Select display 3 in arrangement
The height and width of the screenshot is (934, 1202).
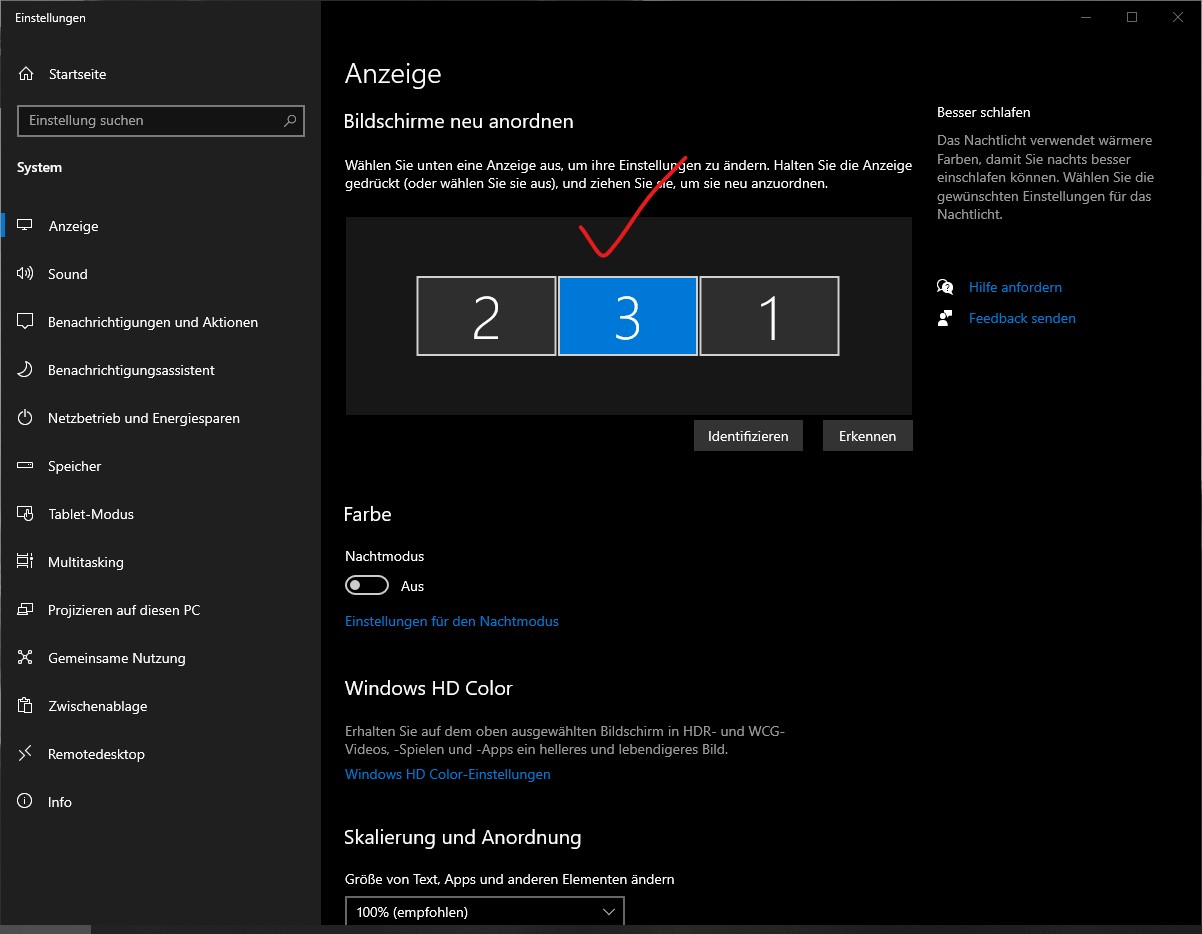(x=628, y=316)
